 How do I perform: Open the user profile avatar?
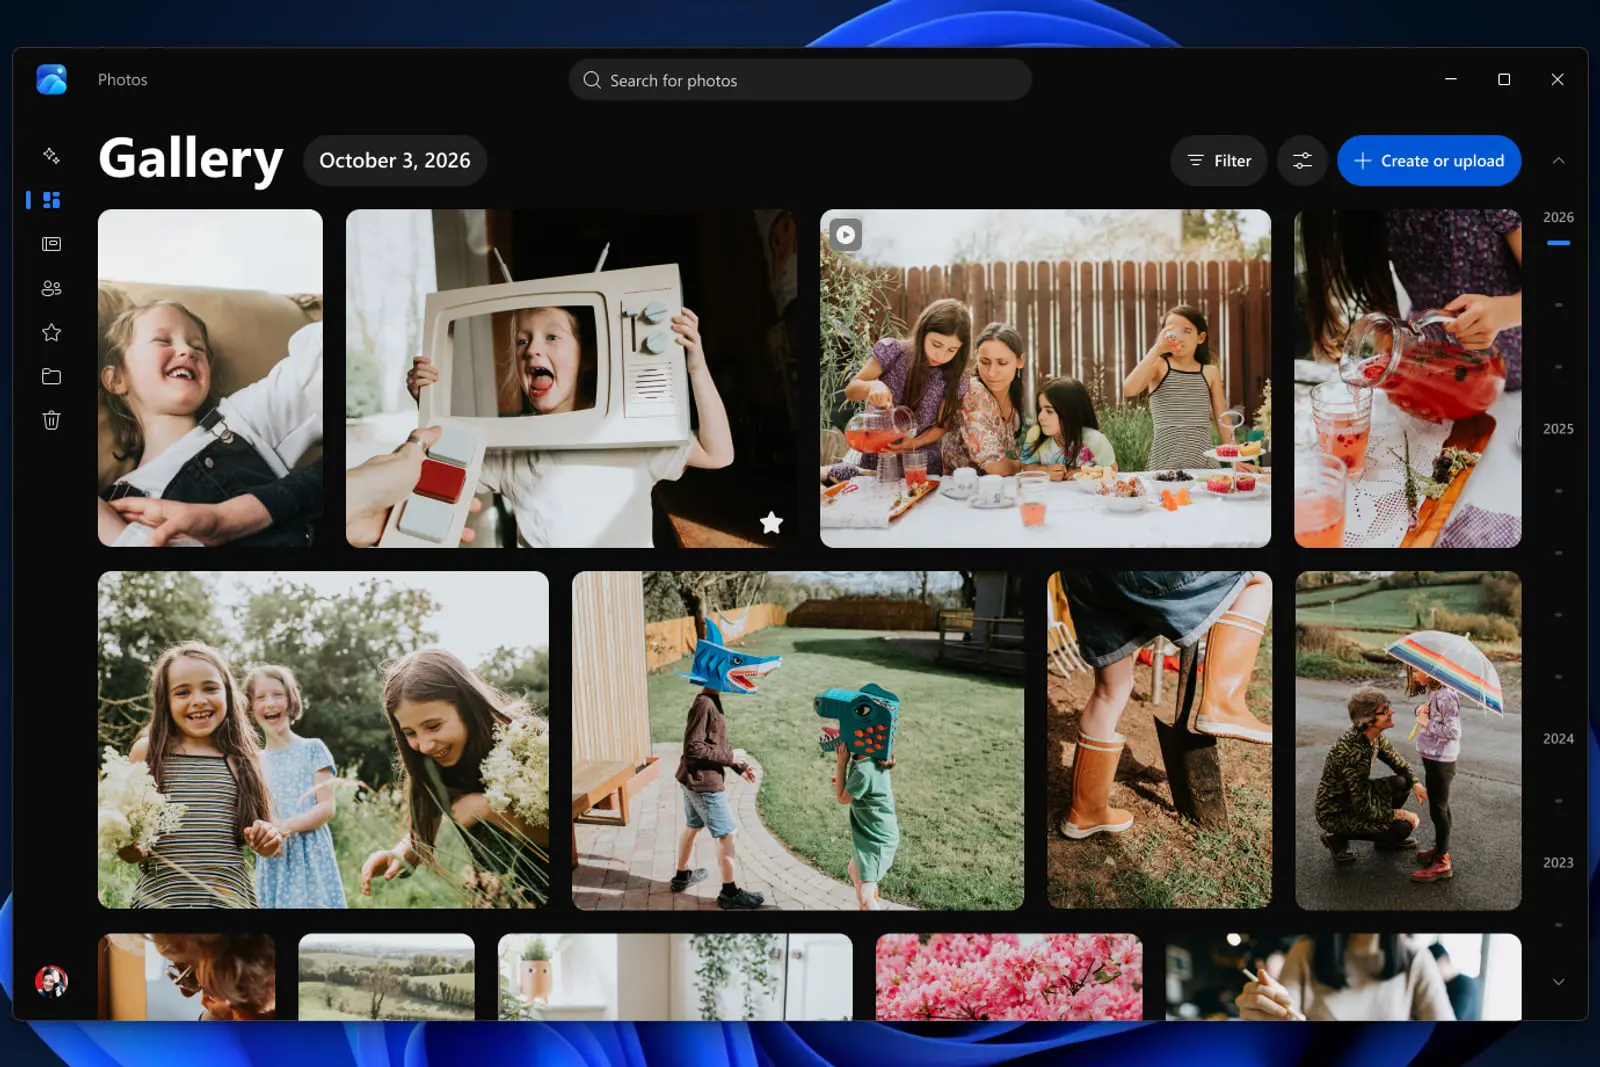tap(51, 981)
